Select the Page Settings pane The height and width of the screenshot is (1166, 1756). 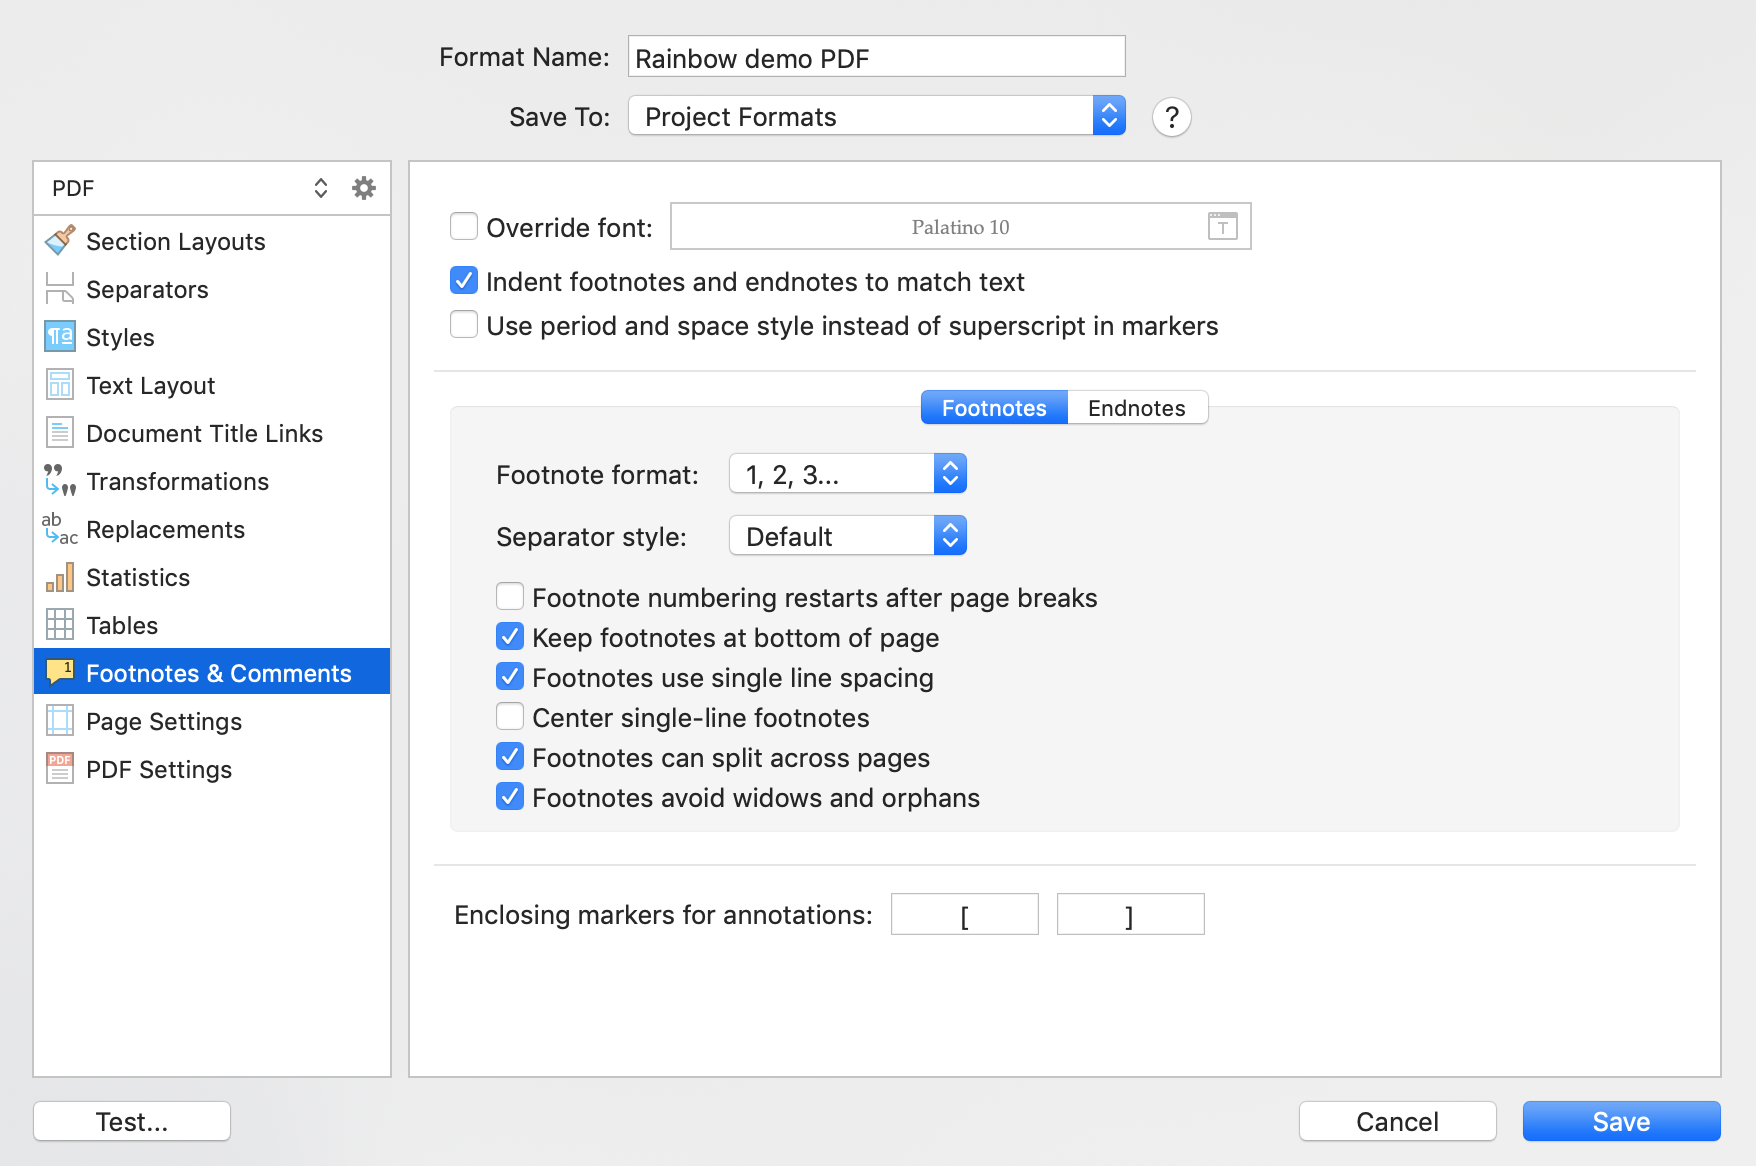coord(212,721)
